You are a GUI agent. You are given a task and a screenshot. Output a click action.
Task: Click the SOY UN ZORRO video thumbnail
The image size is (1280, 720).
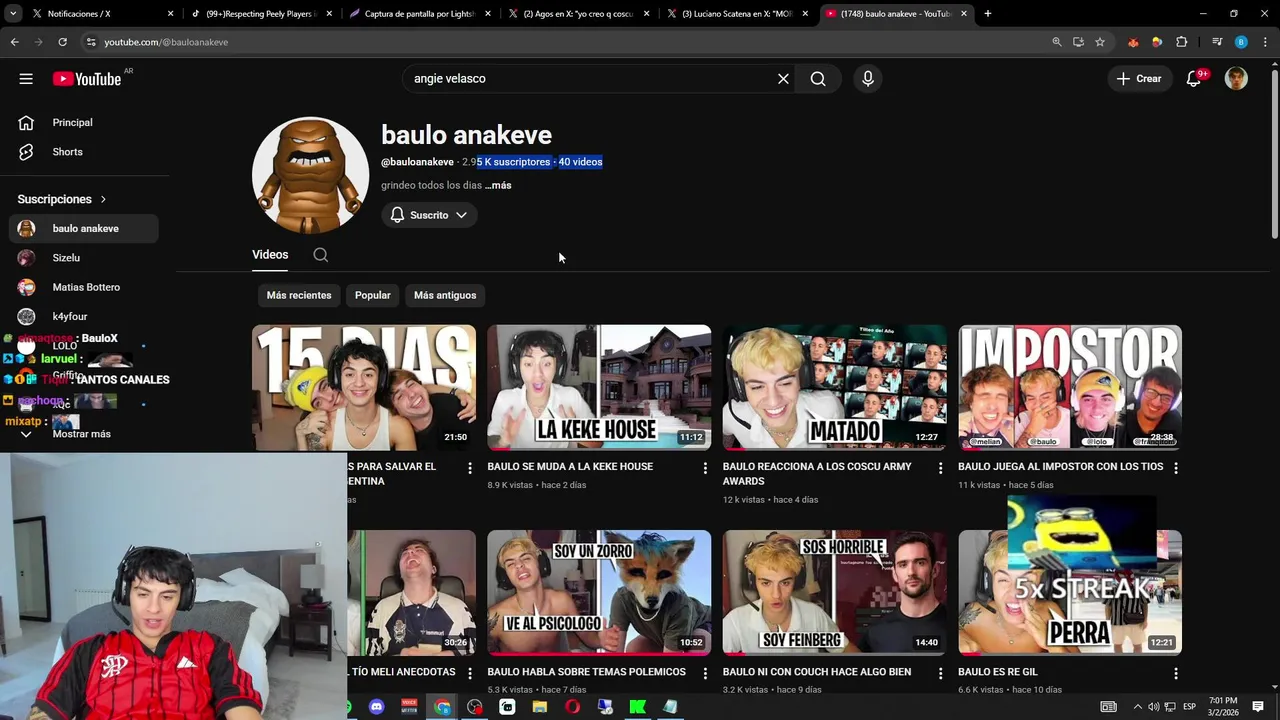click(599, 593)
